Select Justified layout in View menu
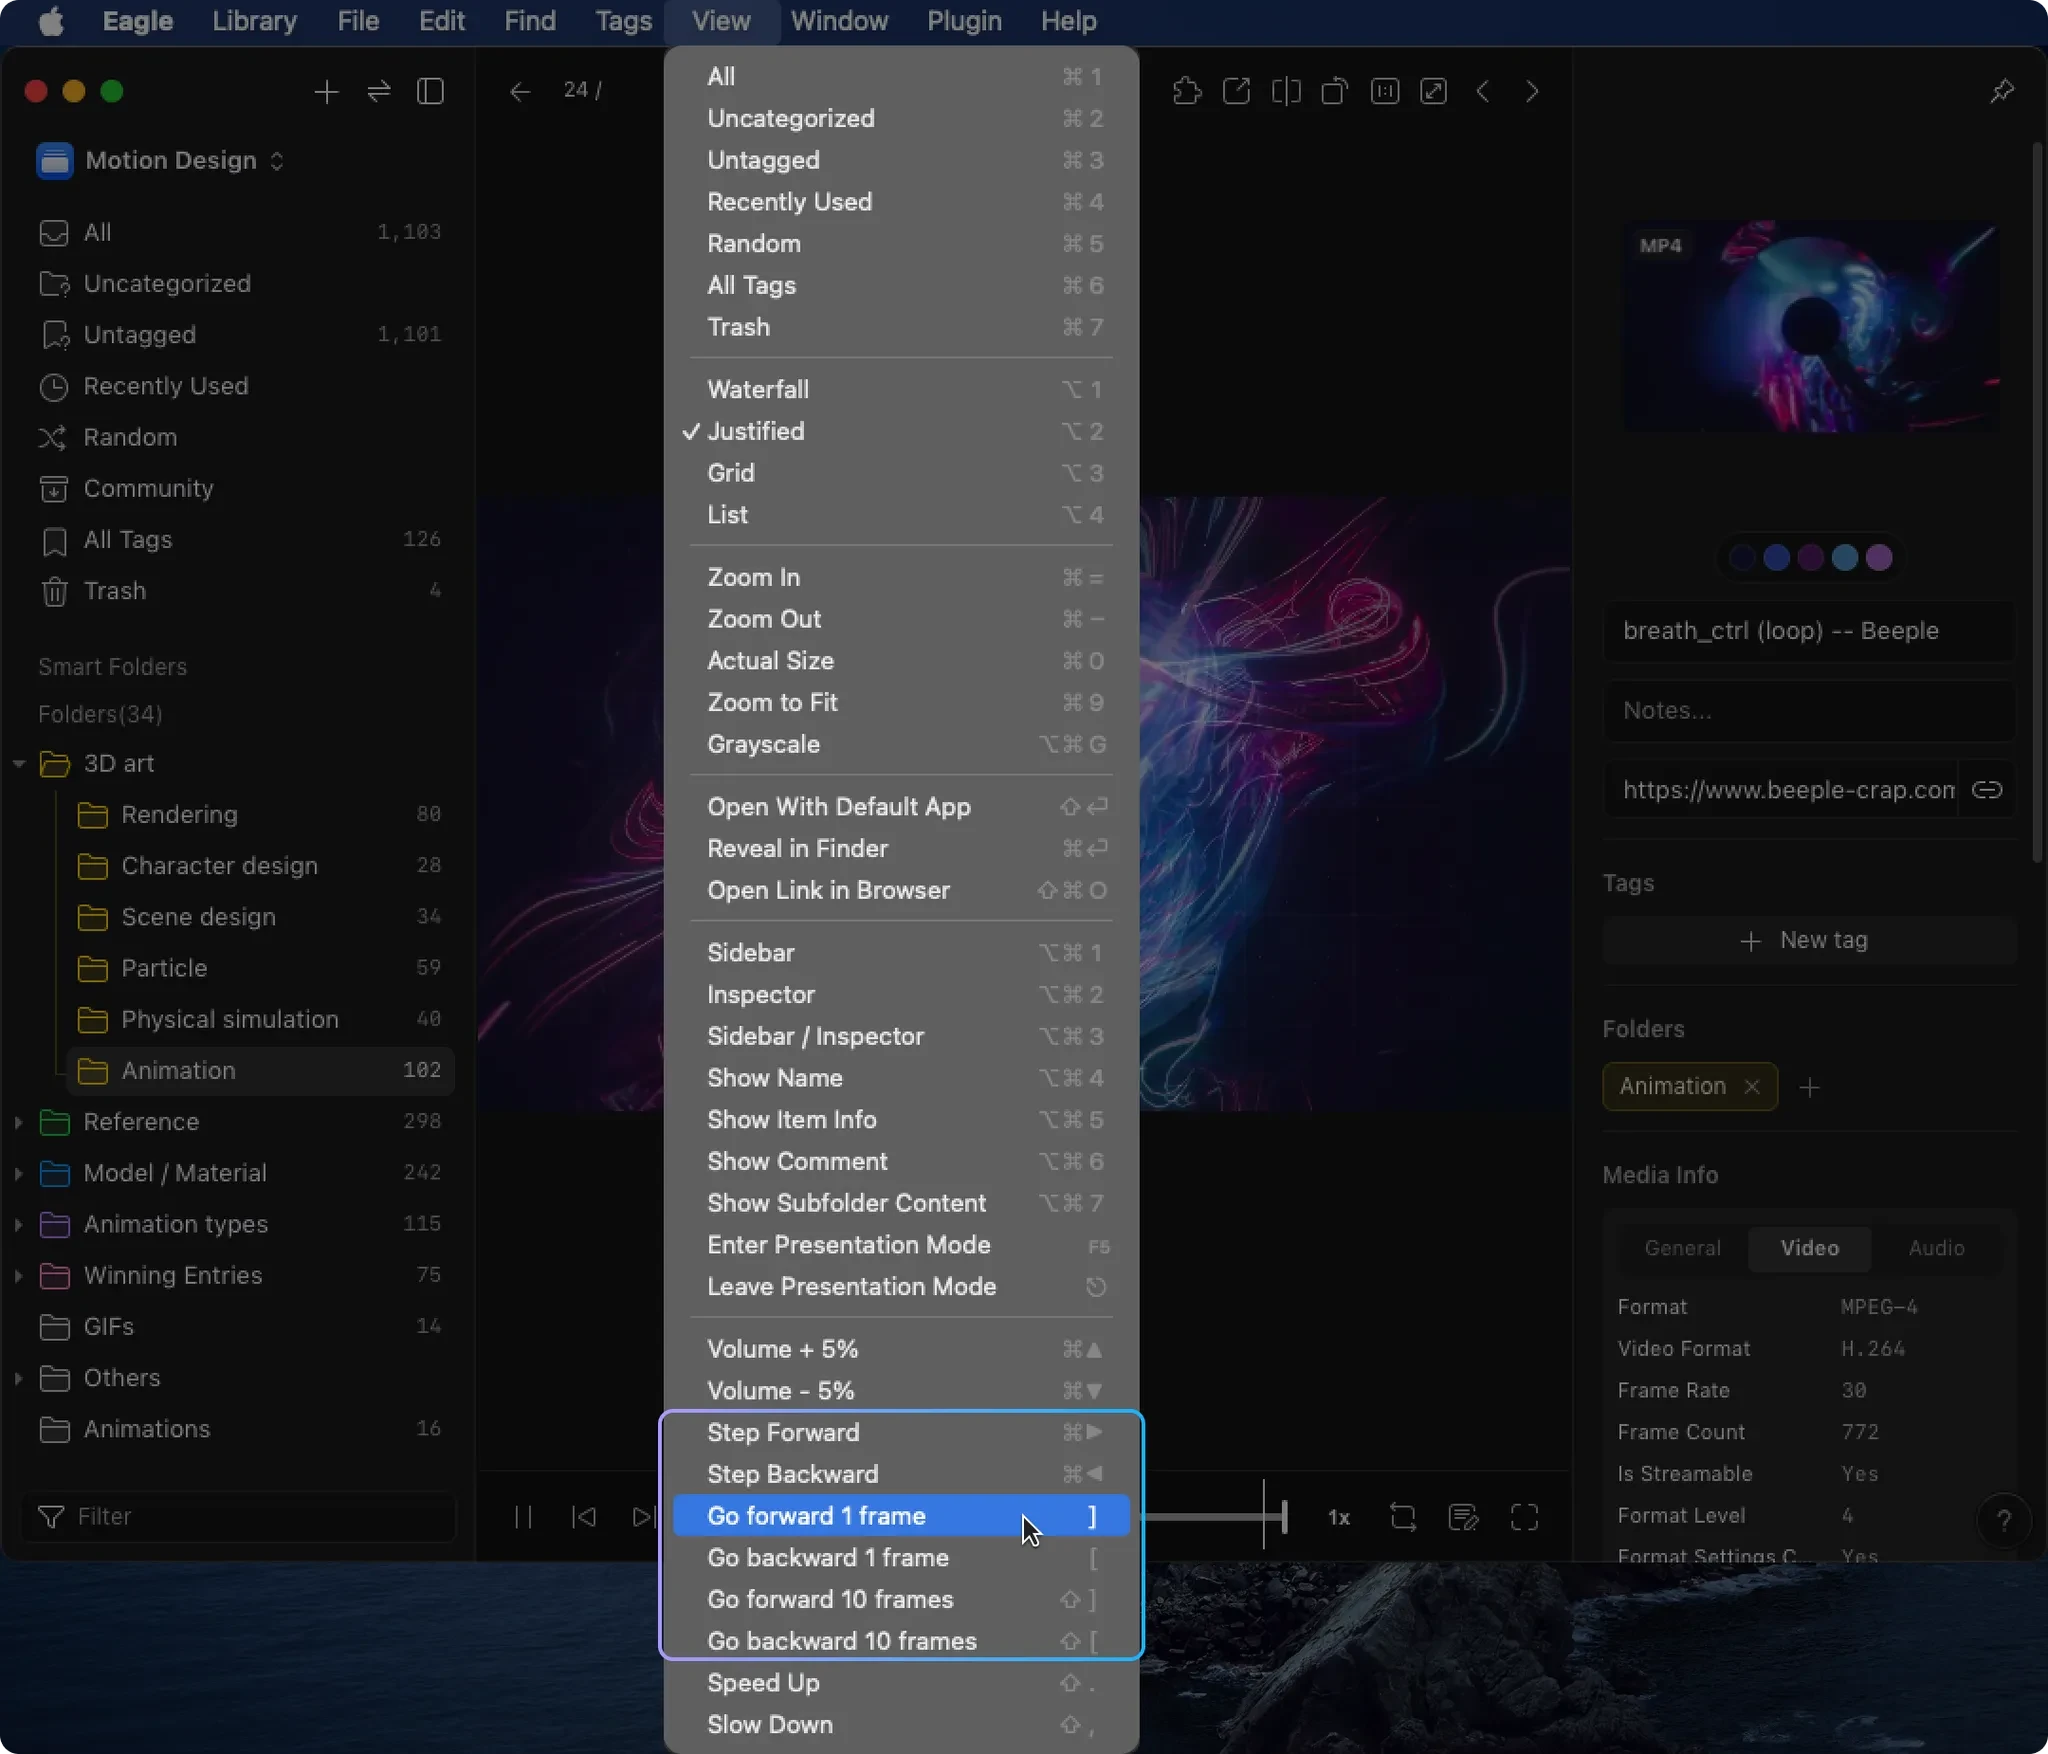 (901, 431)
